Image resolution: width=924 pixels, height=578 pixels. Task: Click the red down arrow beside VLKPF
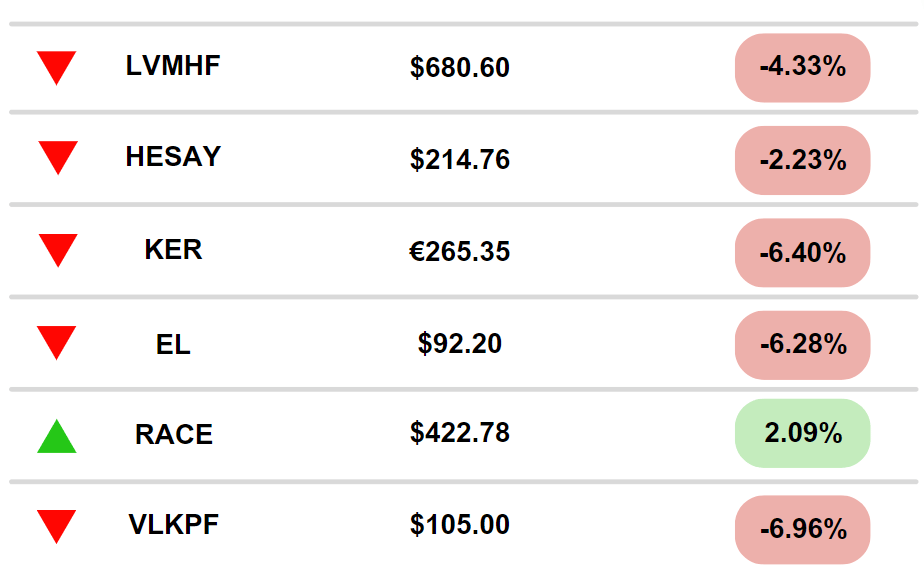coord(57,526)
